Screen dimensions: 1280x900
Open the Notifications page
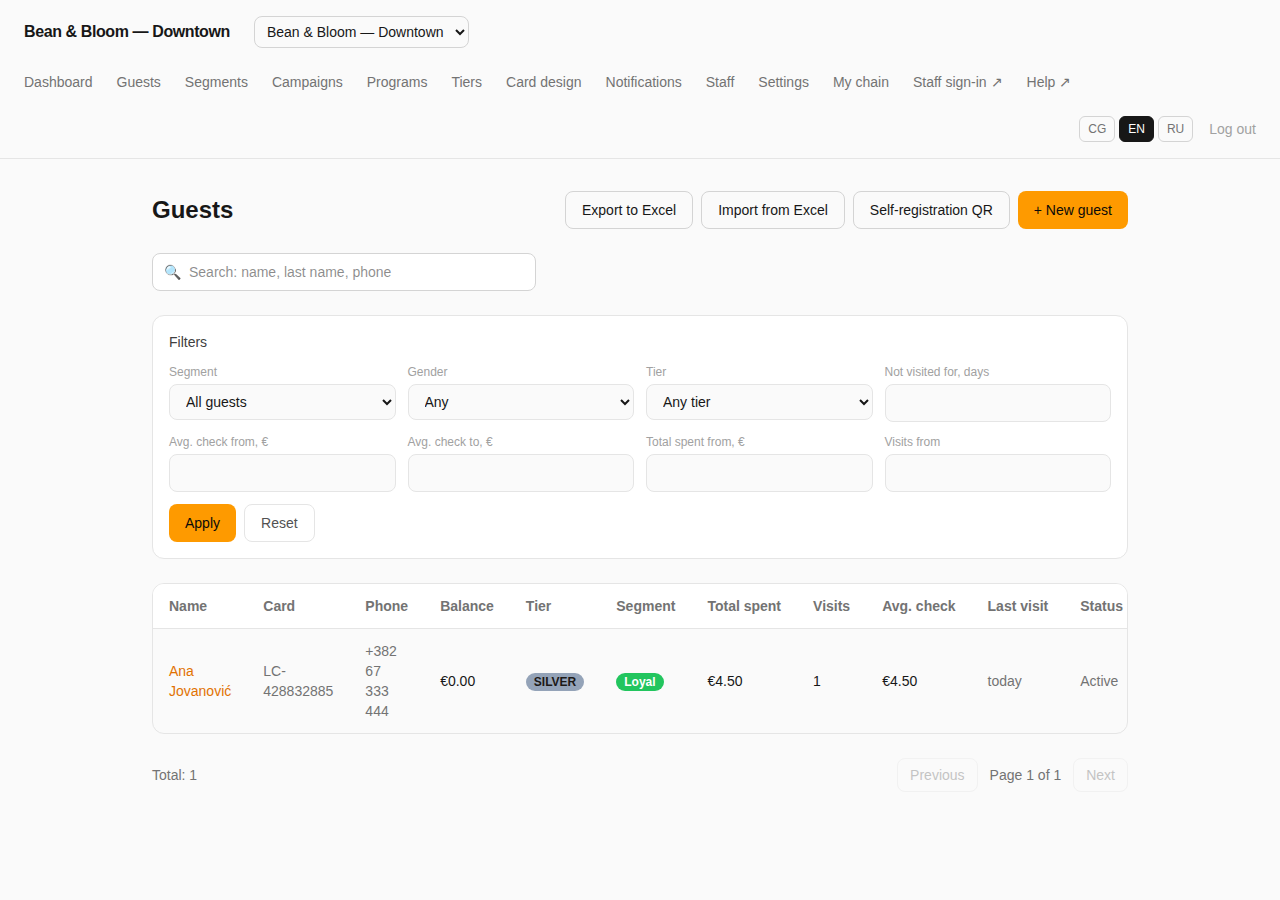643,82
